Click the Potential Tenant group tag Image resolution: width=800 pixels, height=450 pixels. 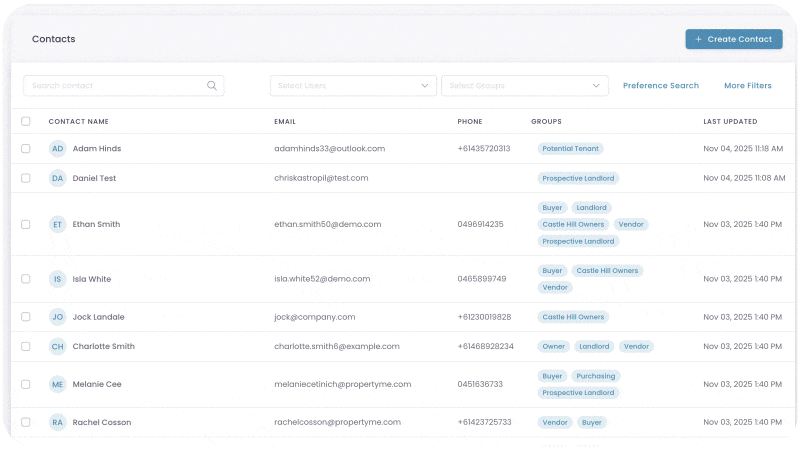pos(570,148)
